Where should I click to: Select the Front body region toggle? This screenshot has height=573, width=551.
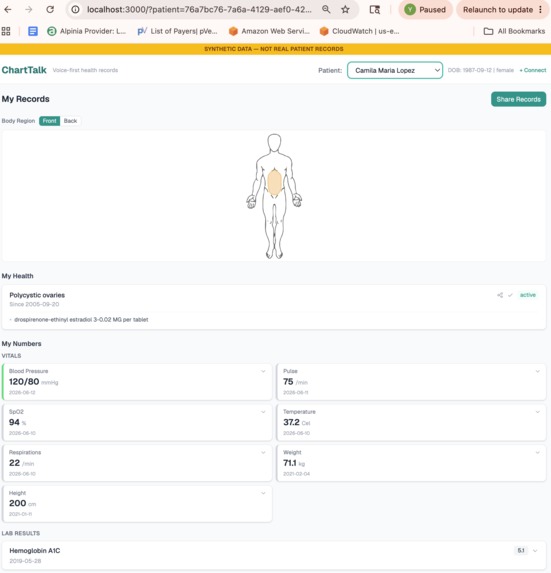tap(49, 121)
